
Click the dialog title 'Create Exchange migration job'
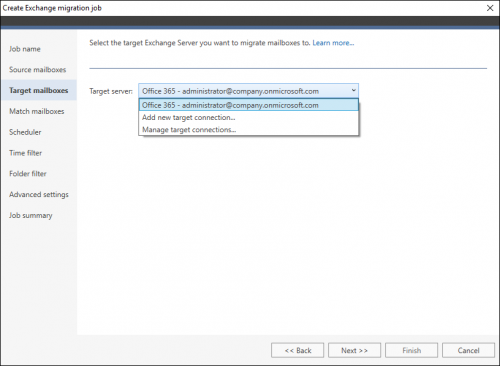point(52,8)
